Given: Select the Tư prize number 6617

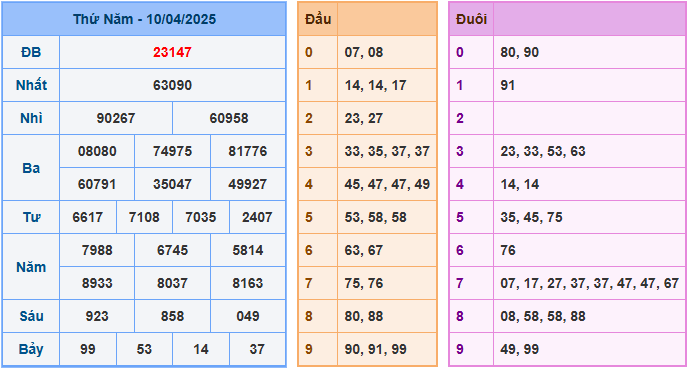Looking at the screenshot, I should pos(88,217).
